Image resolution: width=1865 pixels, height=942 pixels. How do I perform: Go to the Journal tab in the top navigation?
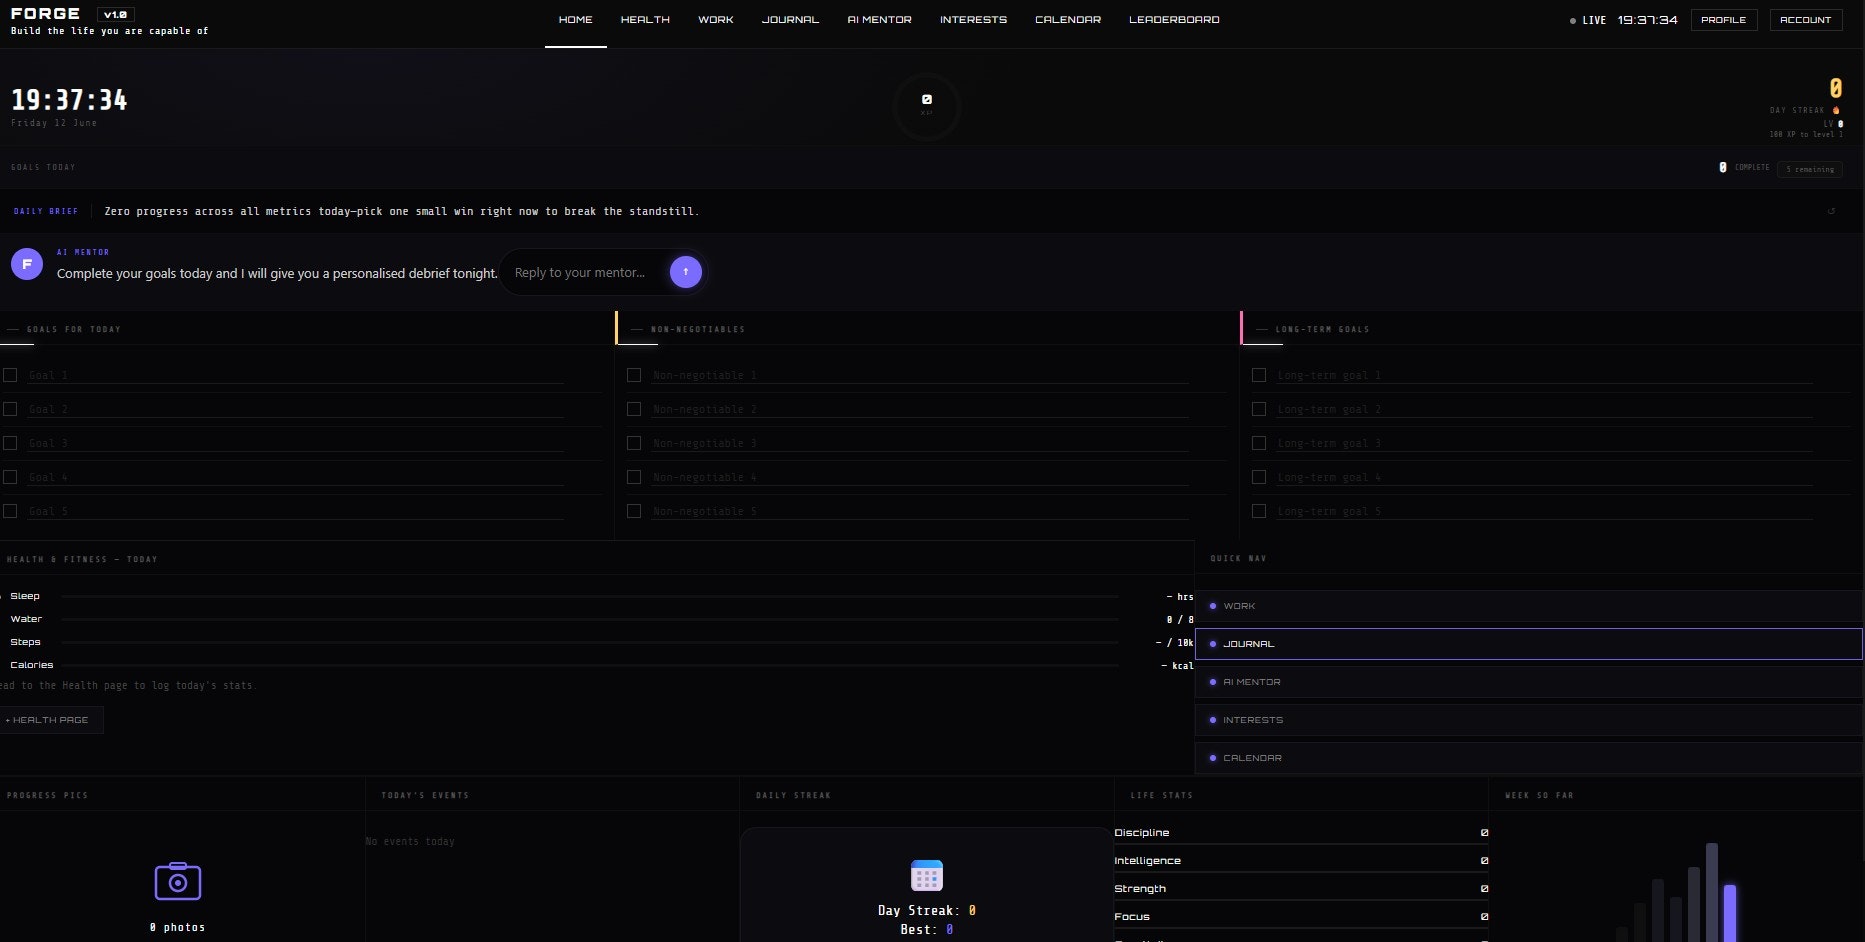tap(790, 20)
